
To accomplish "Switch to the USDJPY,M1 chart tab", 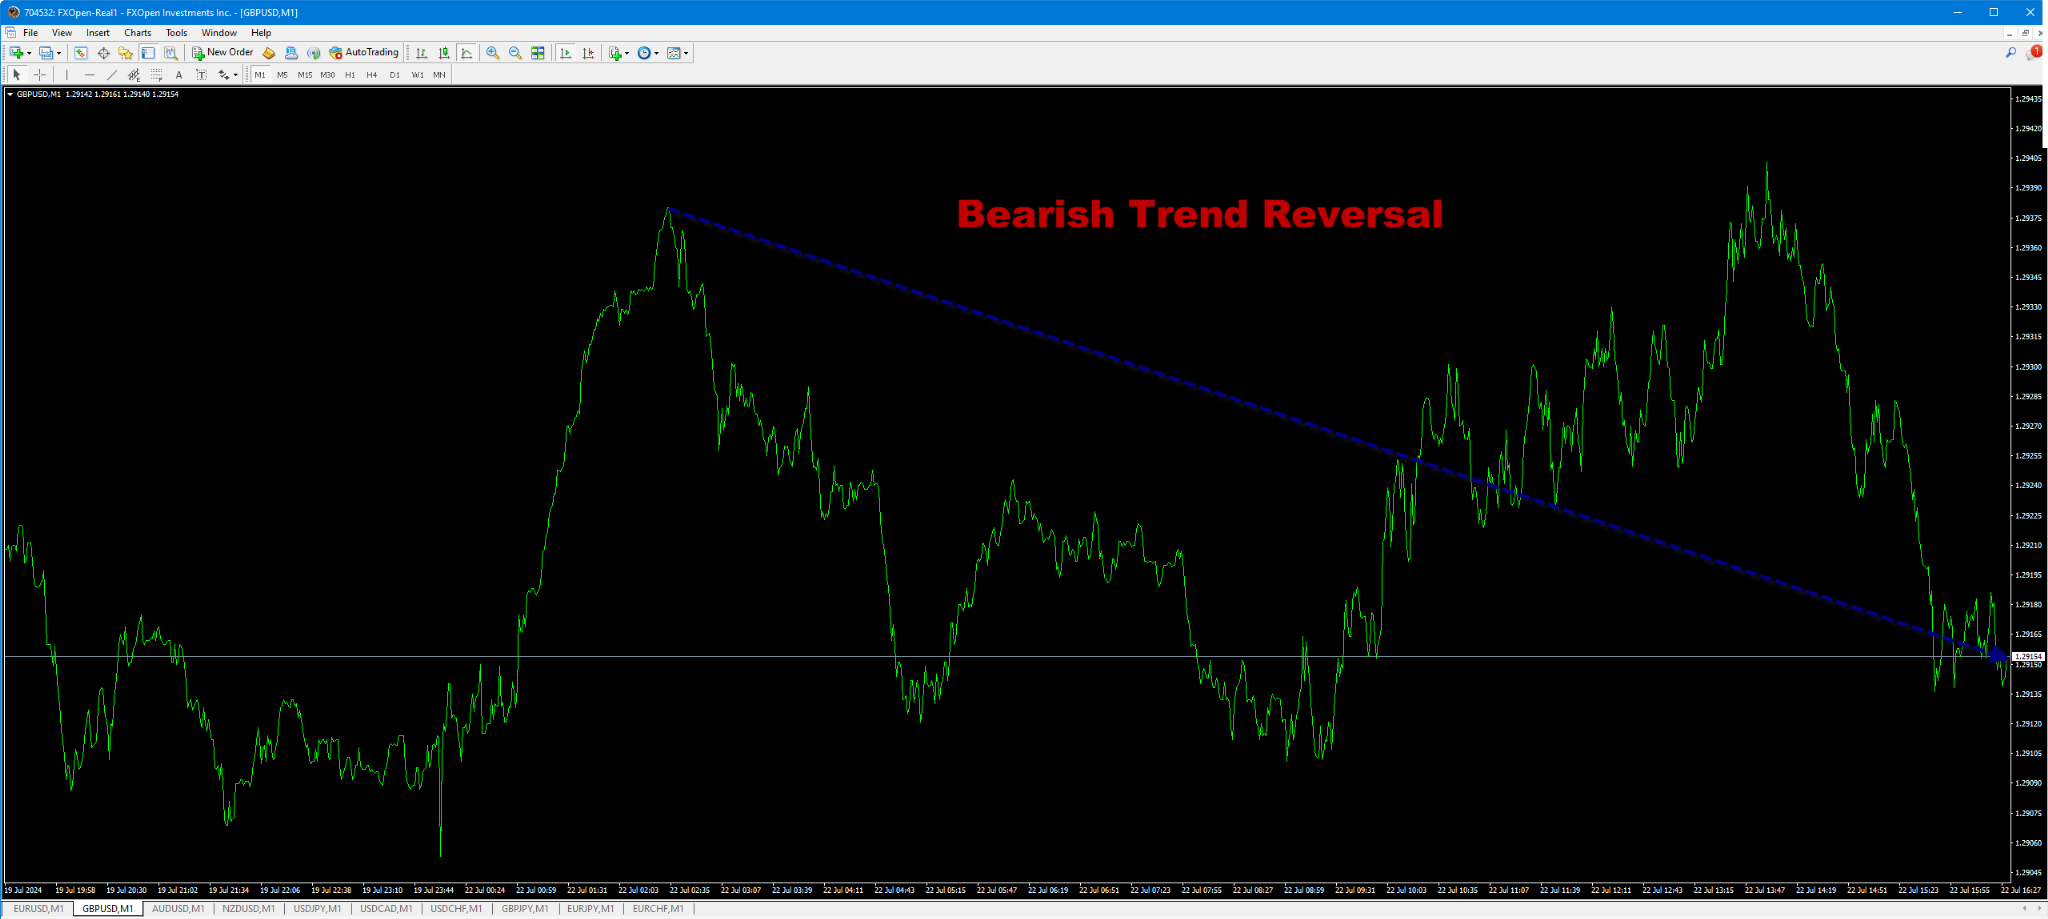I will pos(317,909).
